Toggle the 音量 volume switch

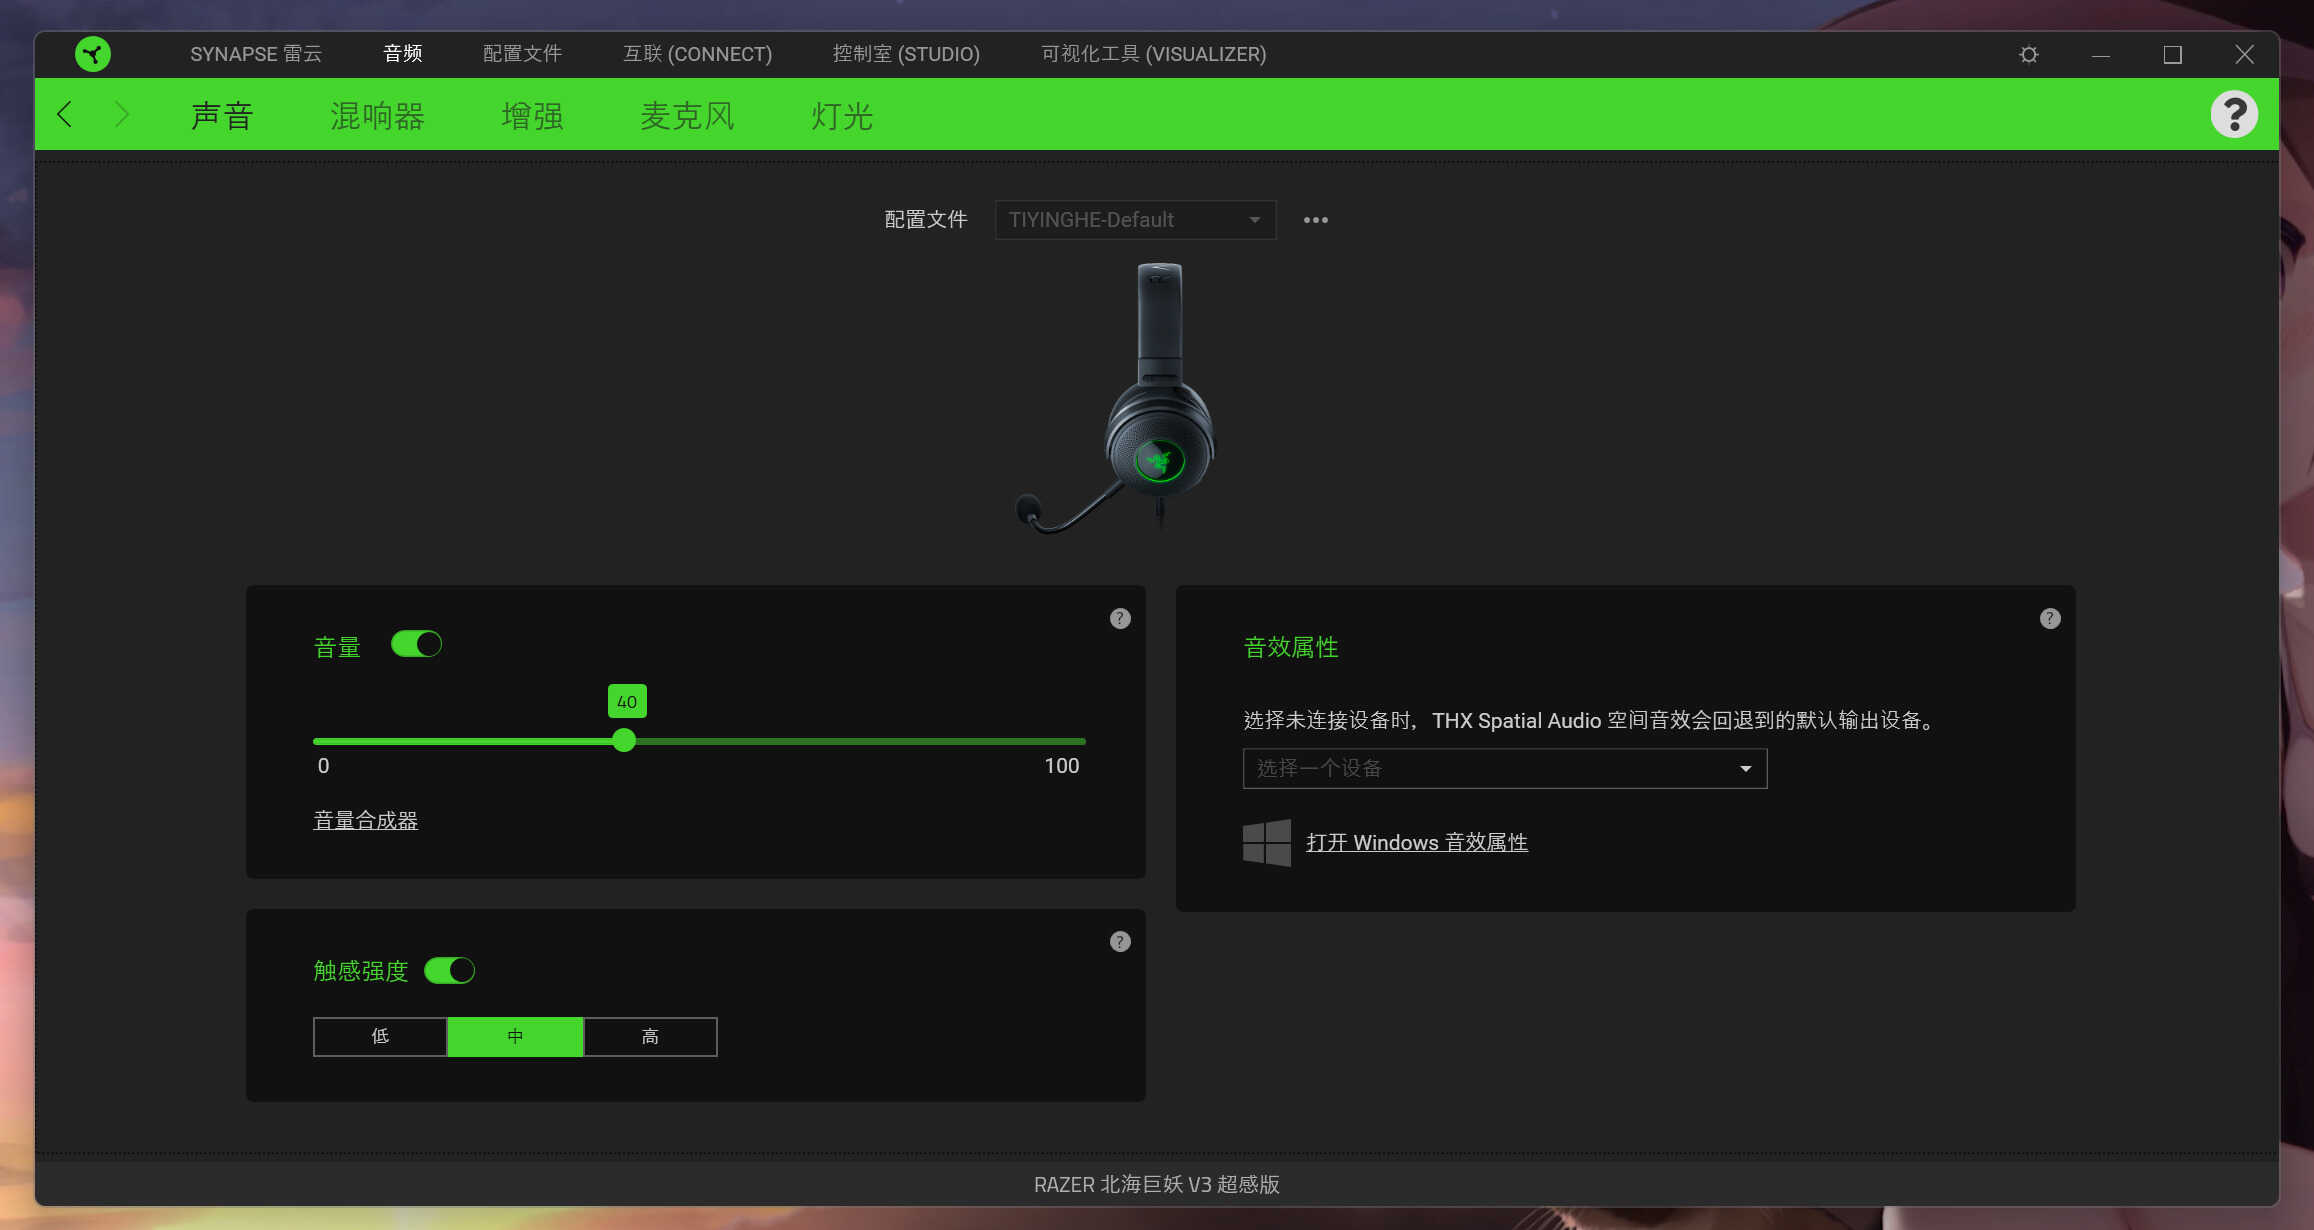click(416, 644)
